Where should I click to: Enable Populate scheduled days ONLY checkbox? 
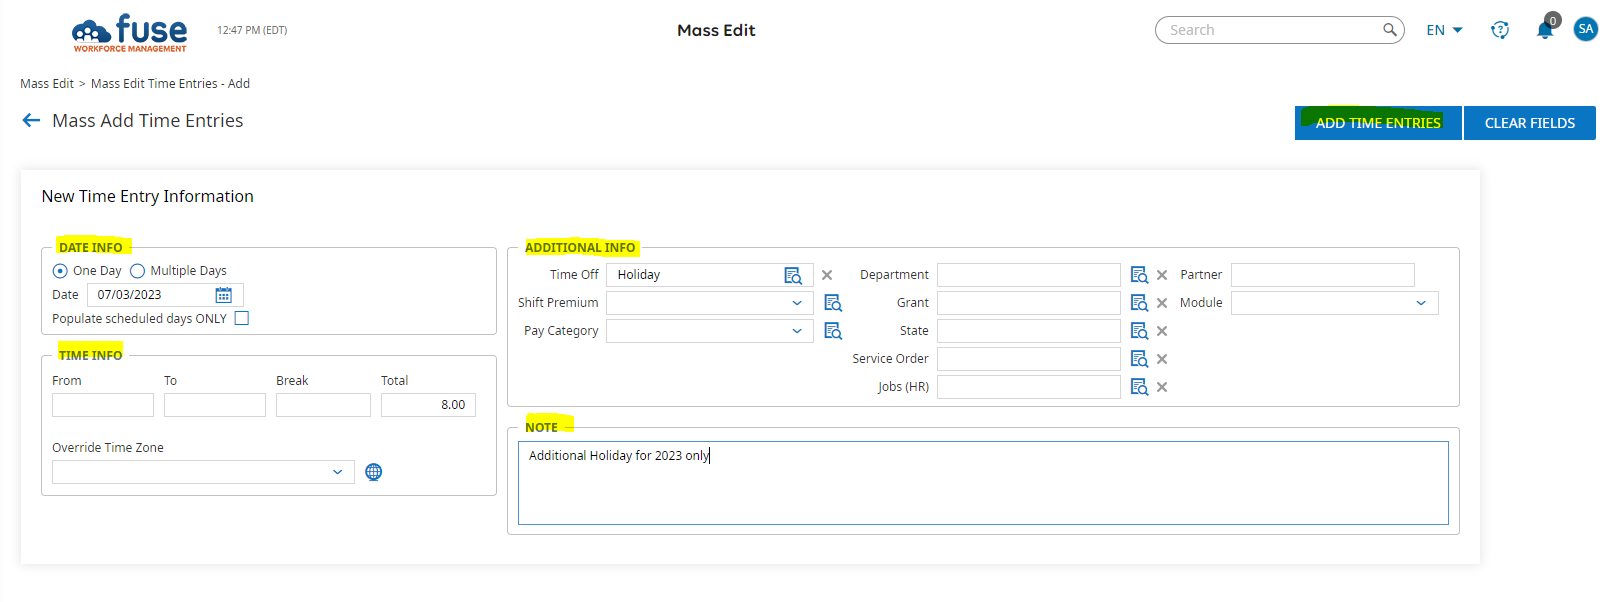tap(242, 319)
